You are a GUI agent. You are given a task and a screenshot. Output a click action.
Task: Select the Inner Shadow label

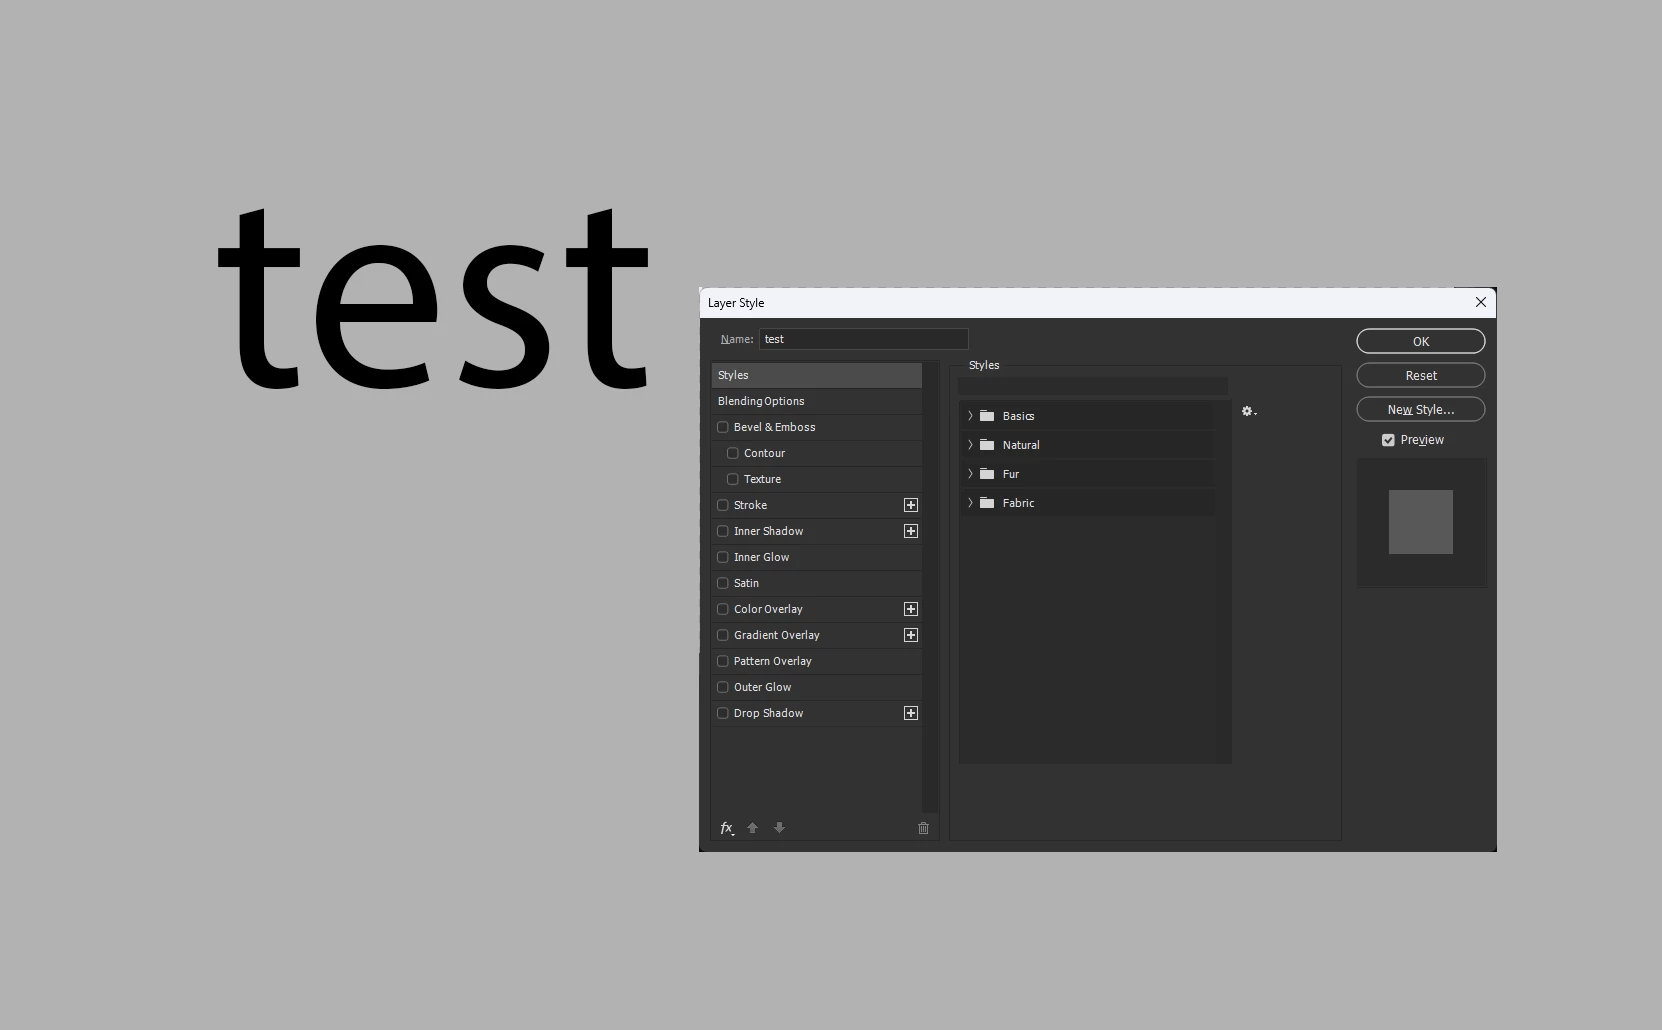(768, 531)
